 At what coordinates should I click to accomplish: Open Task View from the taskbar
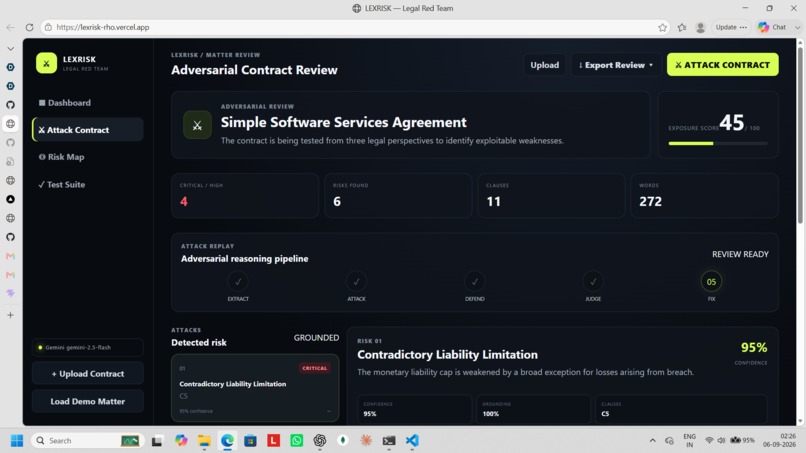[157, 441]
